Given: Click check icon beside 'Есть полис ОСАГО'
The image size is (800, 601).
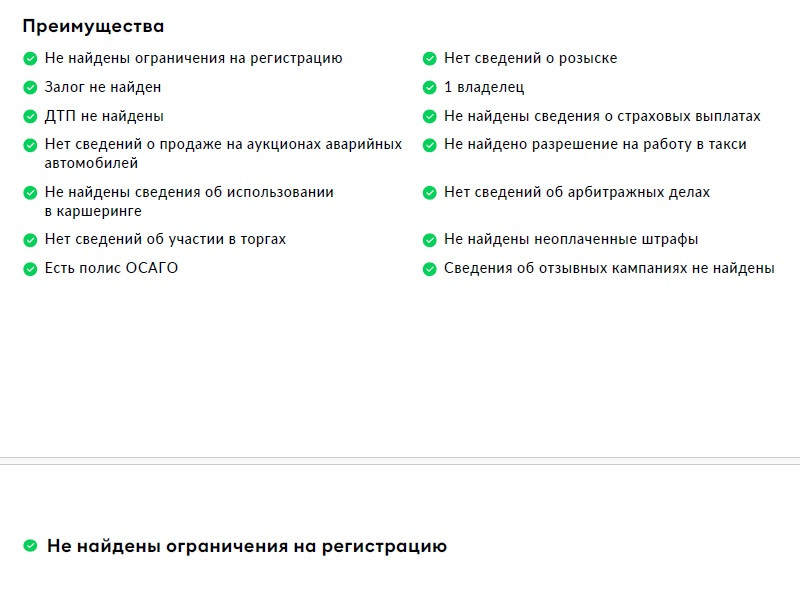Looking at the screenshot, I should tap(30, 269).
